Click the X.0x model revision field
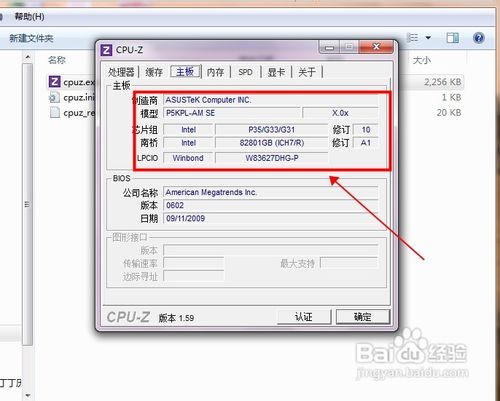This screenshot has height=401, width=500. pyautogui.click(x=340, y=113)
